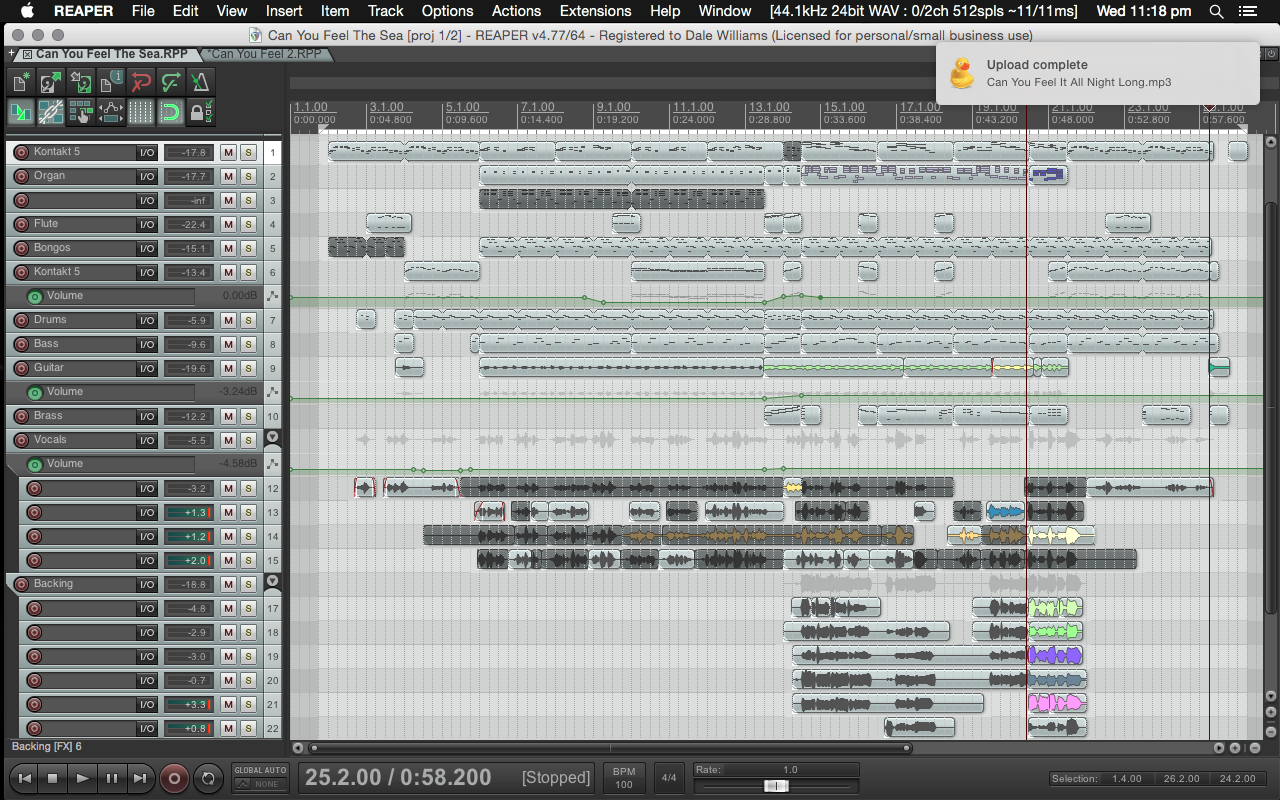Collapse the Vocals folder track arrow
The image size is (1280, 800).
[272, 439]
